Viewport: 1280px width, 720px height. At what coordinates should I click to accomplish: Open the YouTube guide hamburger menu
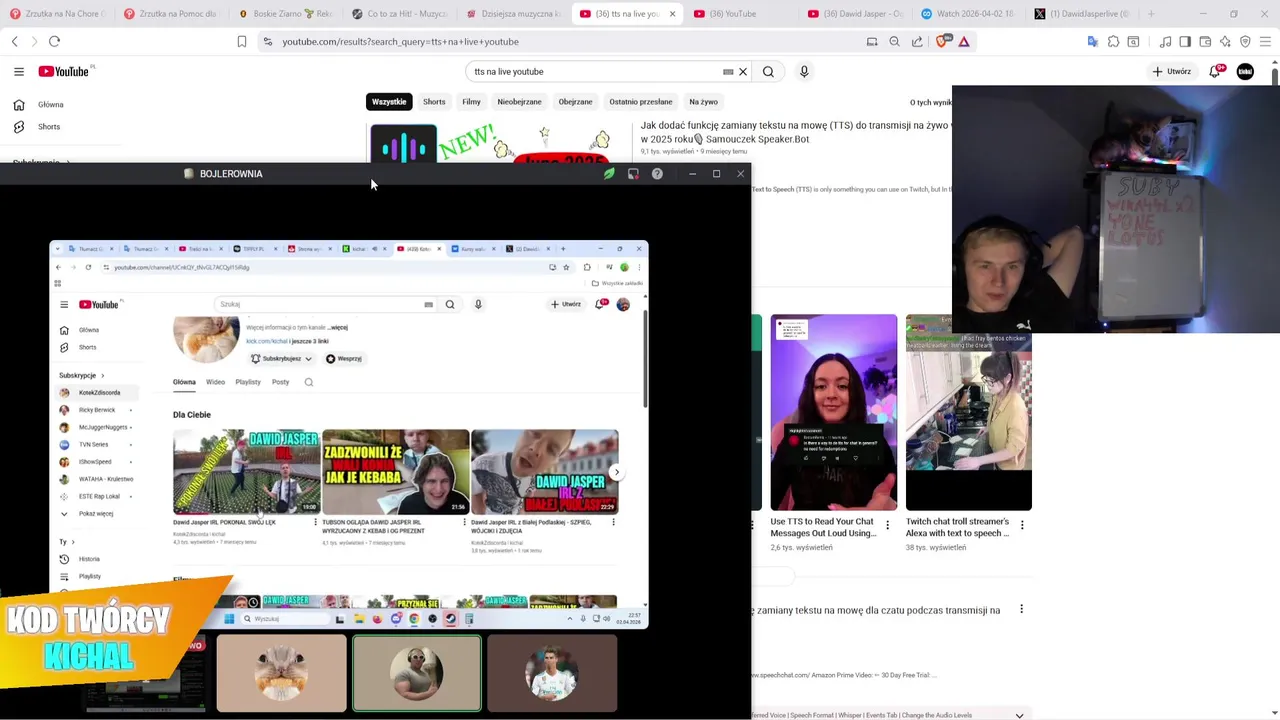click(x=18, y=71)
